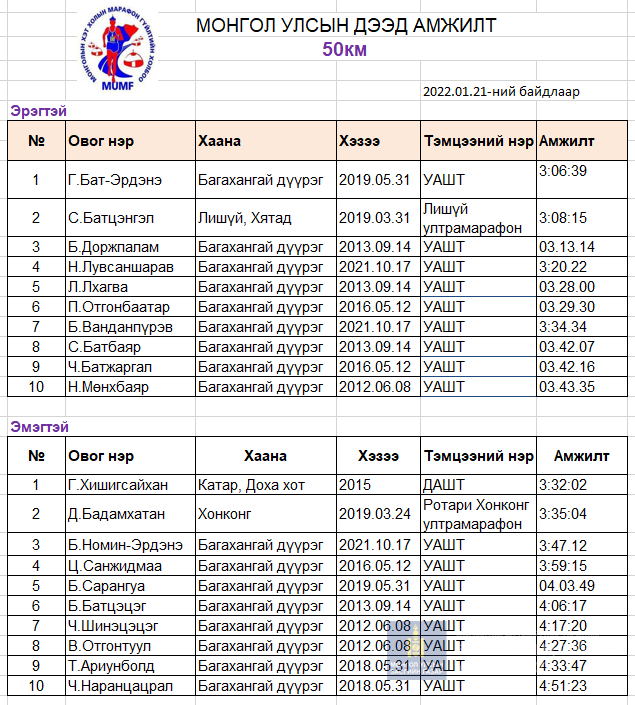
Task: Select the Г.Бат-Эрдэнэ name cell
Action: pyautogui.click(x=115, y=180)
